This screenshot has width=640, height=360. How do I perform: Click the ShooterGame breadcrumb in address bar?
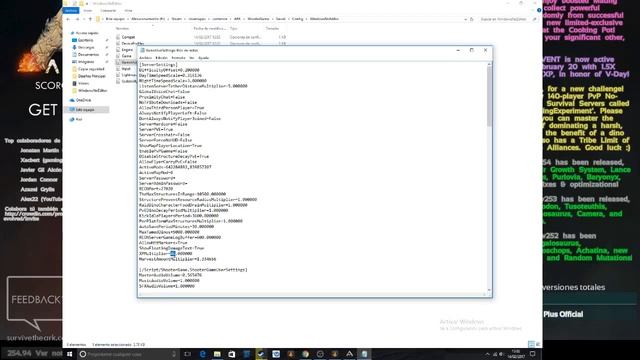tap(258, 19)
